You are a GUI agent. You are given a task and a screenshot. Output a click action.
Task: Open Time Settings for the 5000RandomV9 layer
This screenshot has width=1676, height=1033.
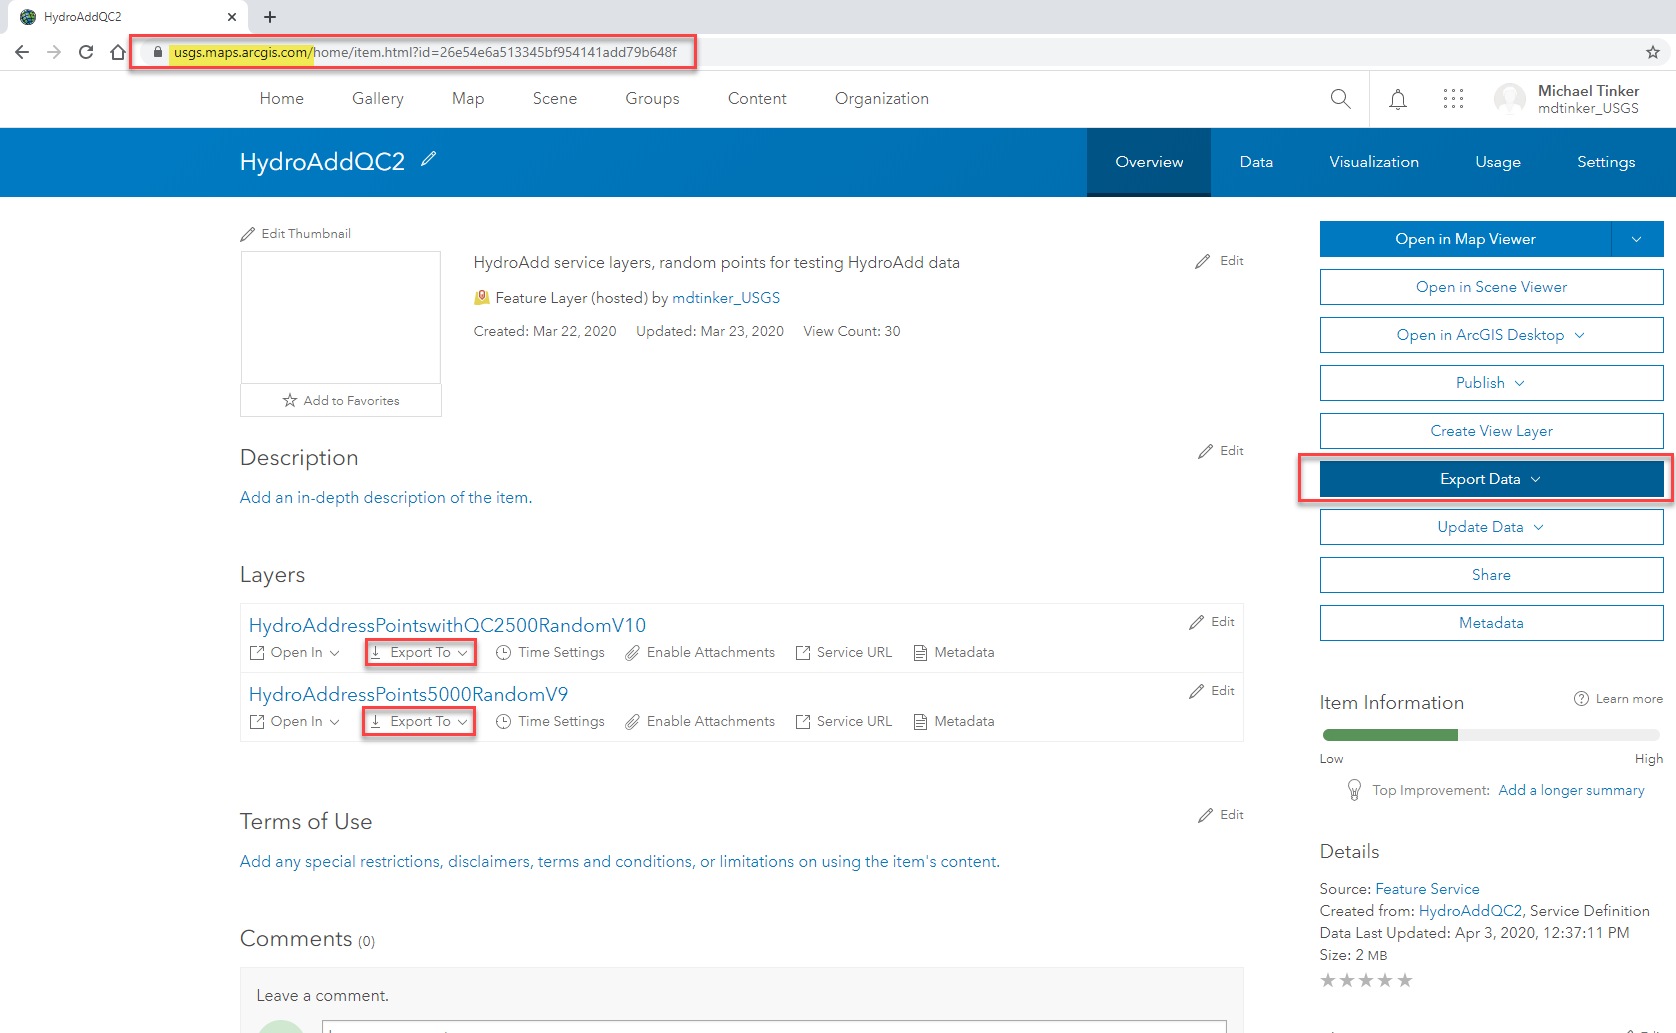pos(551,721)
